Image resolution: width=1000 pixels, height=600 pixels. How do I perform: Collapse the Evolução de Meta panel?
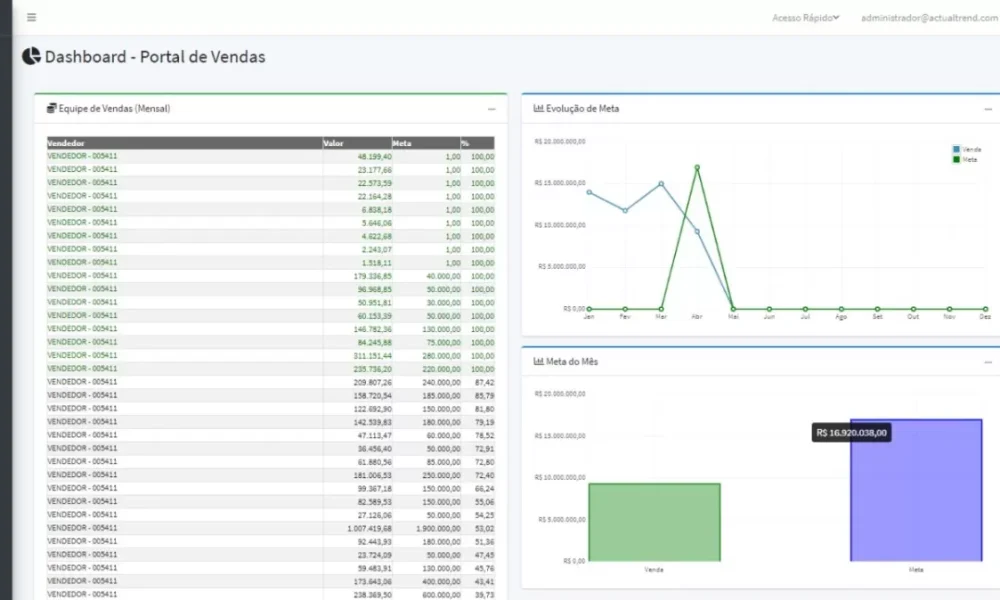pyautogui.click(x=988, y=109)
